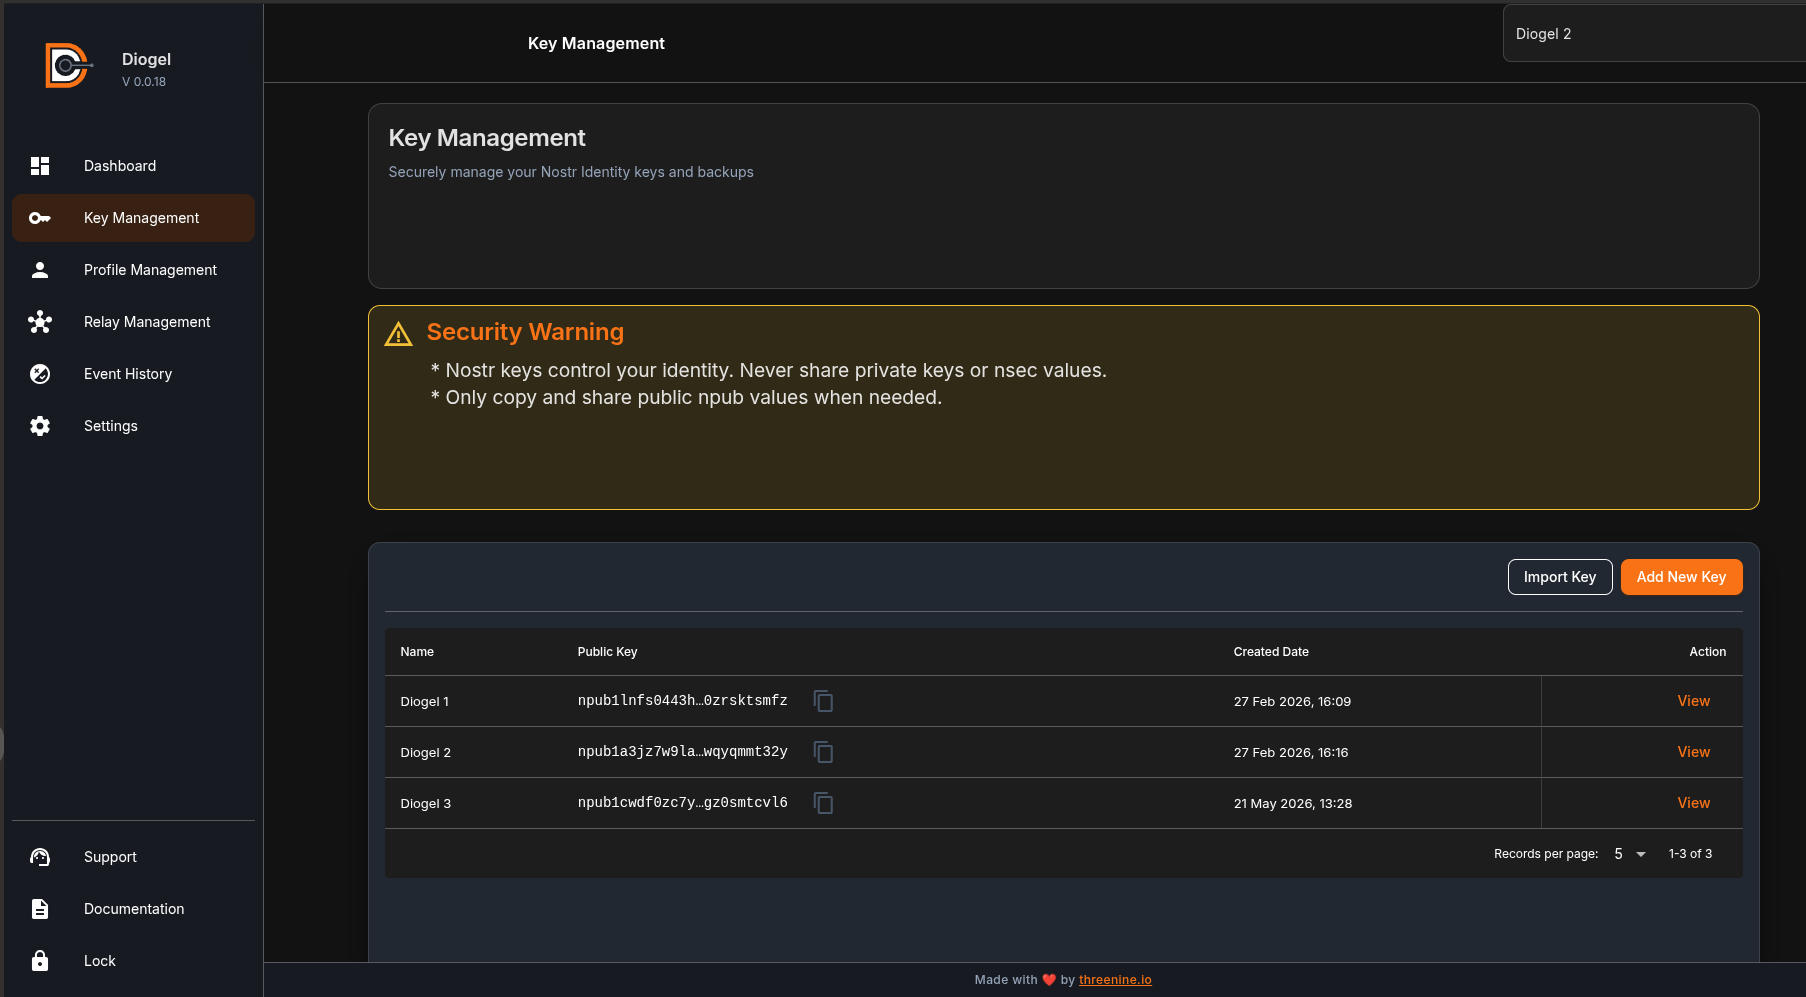
Task: Click the Add New Key button
Action: 1681,577
